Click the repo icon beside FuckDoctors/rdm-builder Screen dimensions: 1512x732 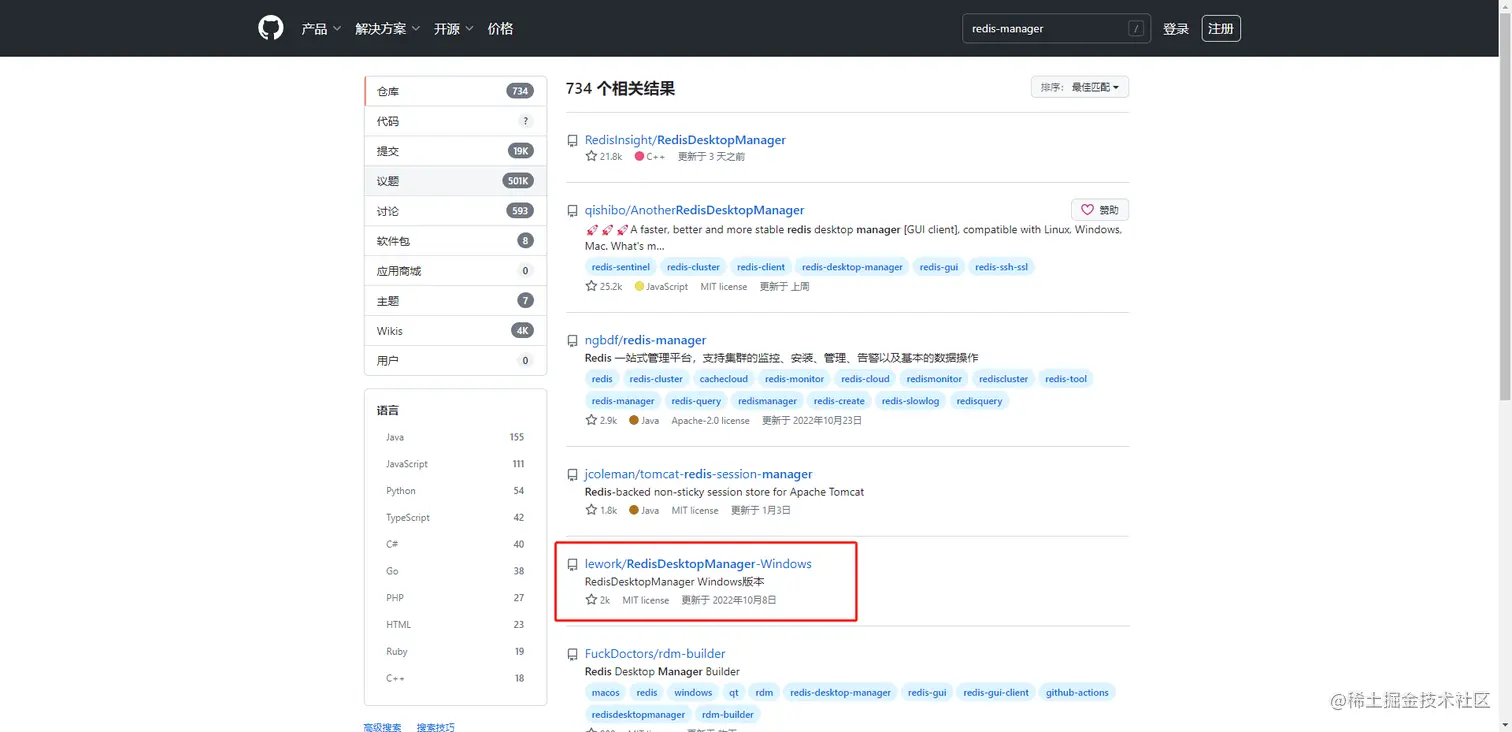pos(572,654)
